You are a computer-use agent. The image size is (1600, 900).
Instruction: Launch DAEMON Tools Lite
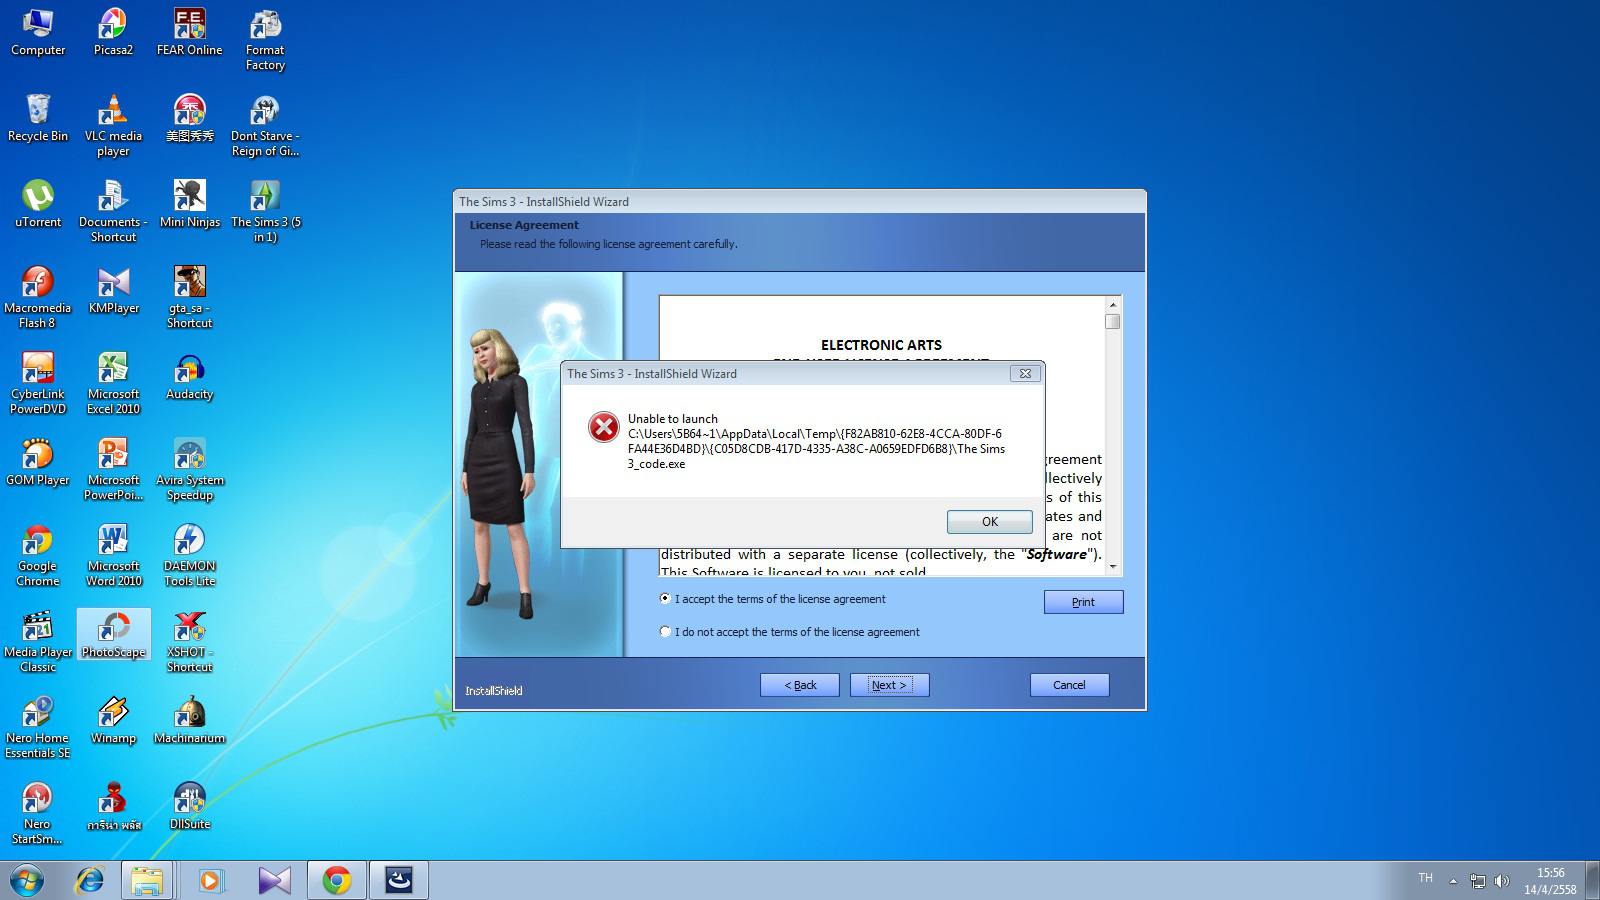pyautogui.click(x=189, y=555)
